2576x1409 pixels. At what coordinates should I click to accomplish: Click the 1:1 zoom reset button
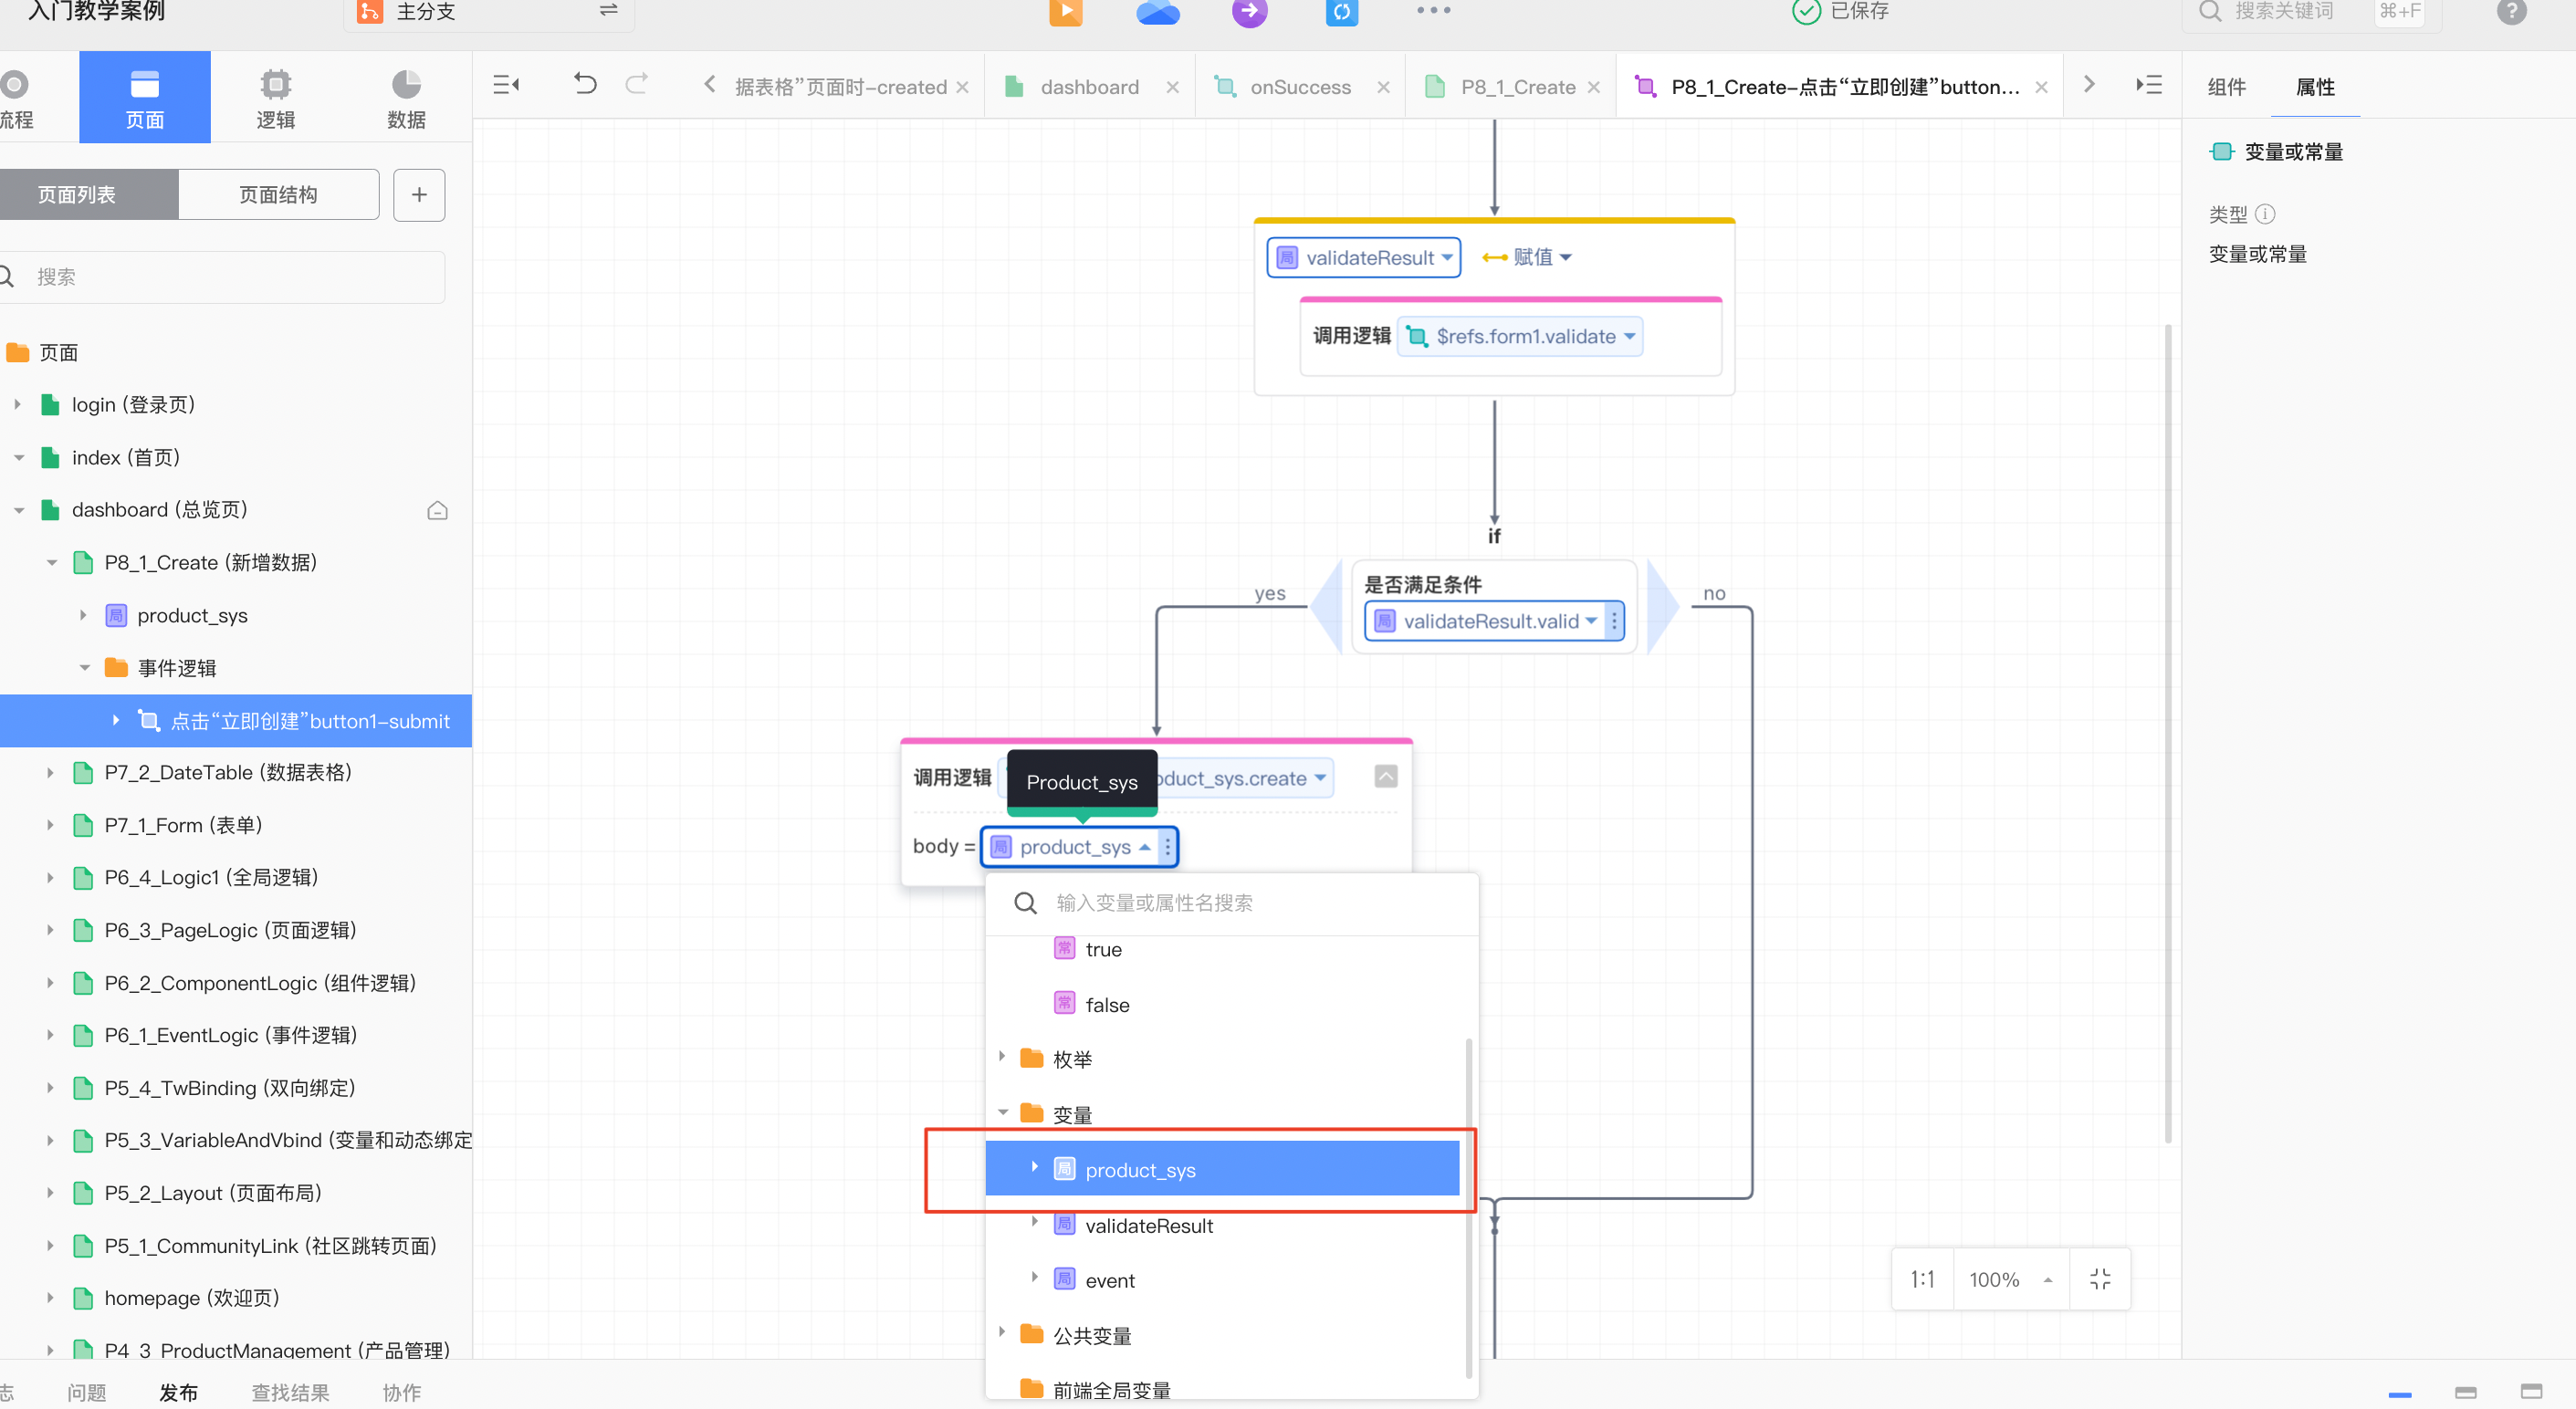(1922, 1279)
